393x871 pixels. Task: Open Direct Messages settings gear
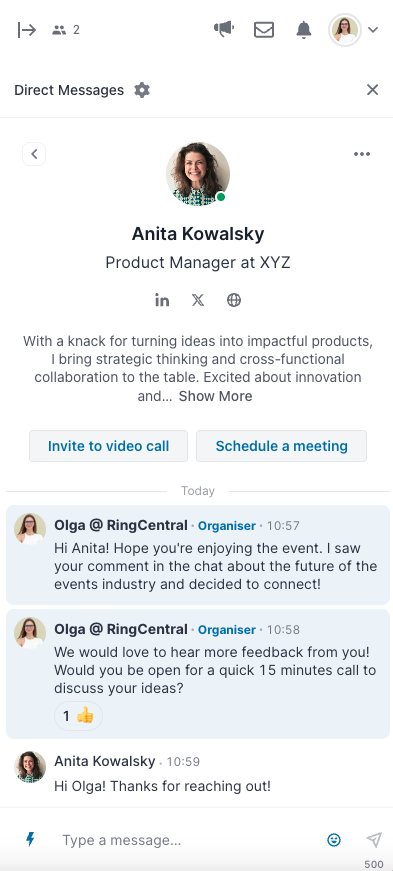(142, 90)
